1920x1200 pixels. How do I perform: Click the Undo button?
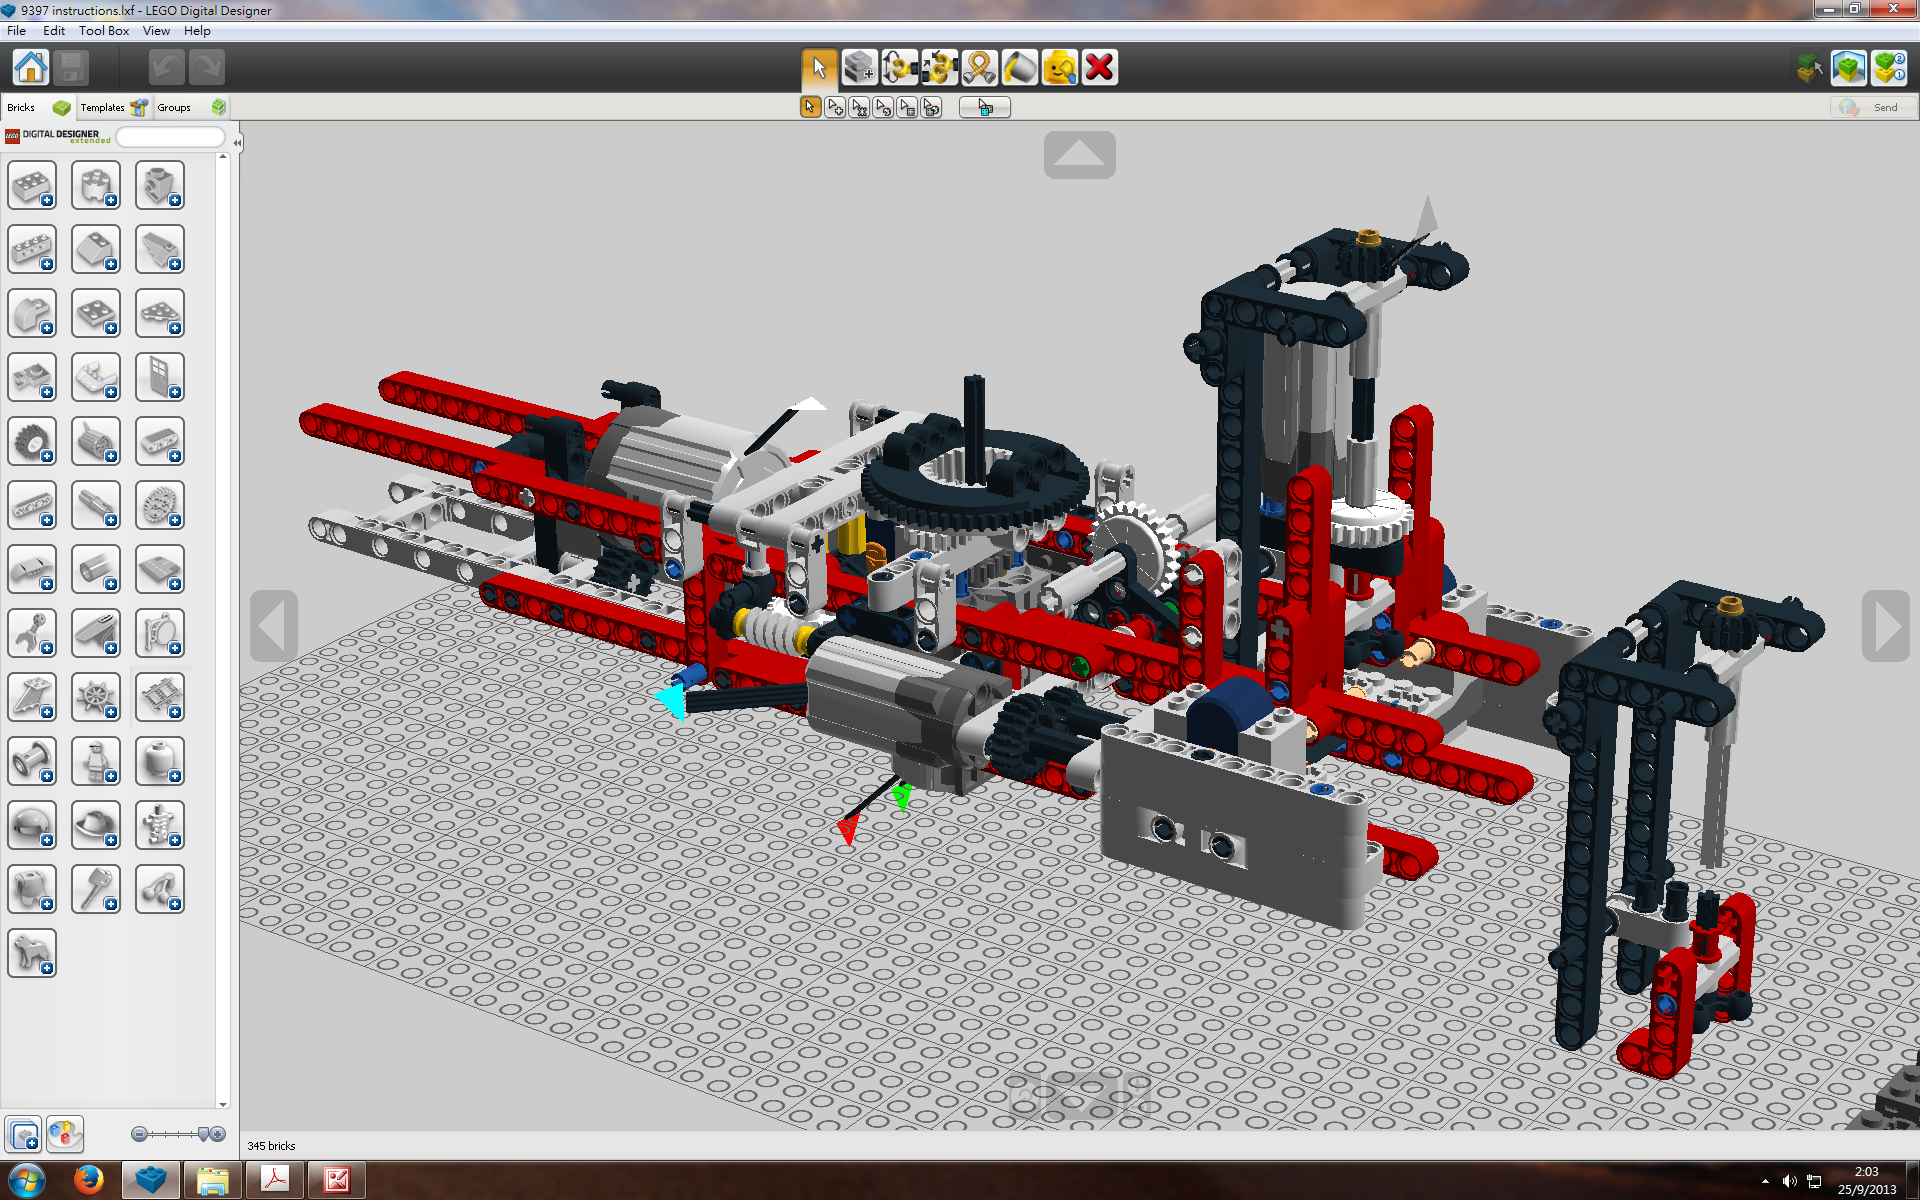click(x=166, y=67)
